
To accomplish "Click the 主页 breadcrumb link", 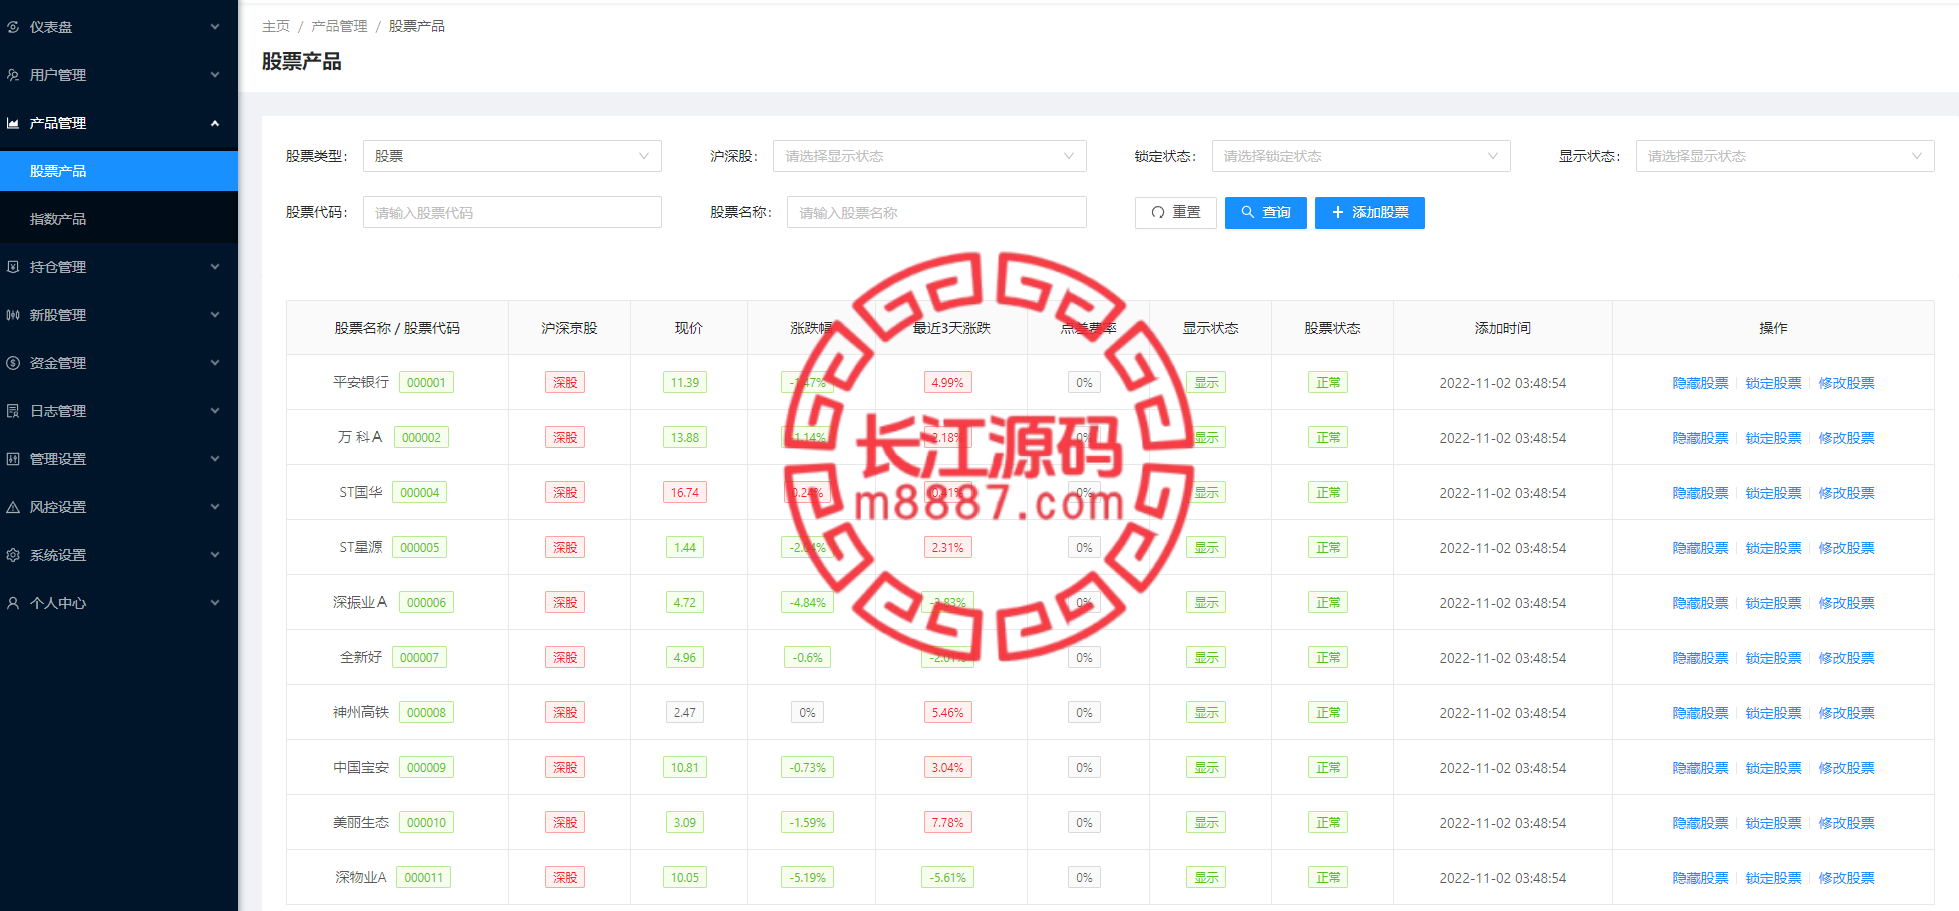I will 276,26.
